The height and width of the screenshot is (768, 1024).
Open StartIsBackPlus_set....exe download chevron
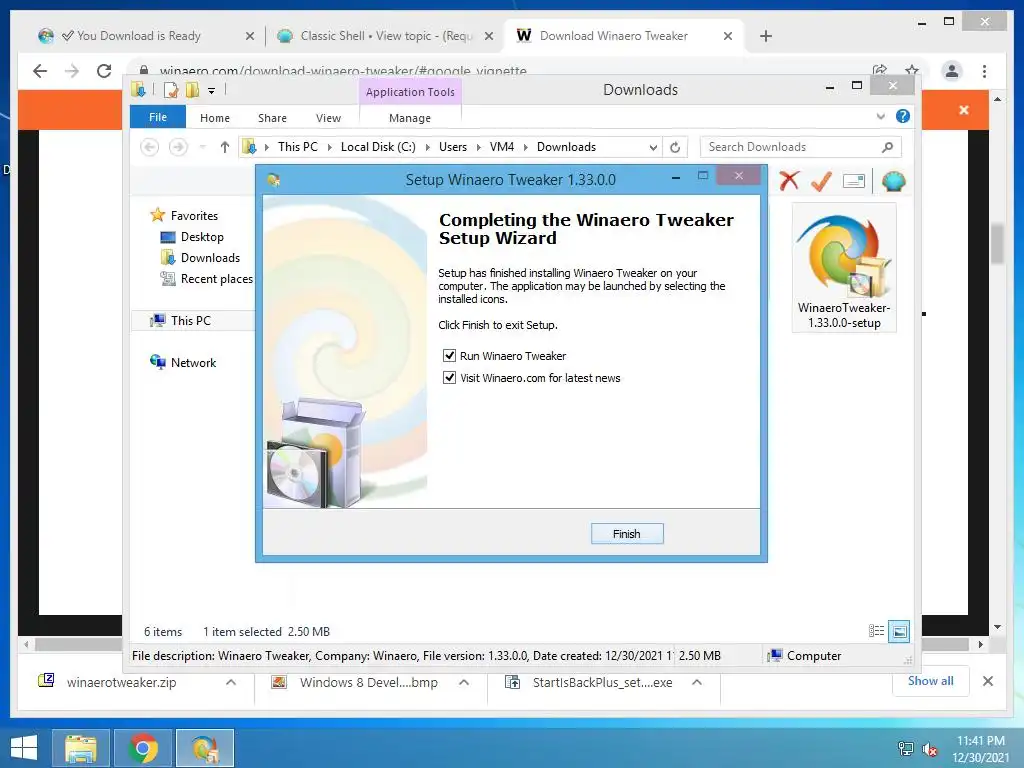click(697, 682)
